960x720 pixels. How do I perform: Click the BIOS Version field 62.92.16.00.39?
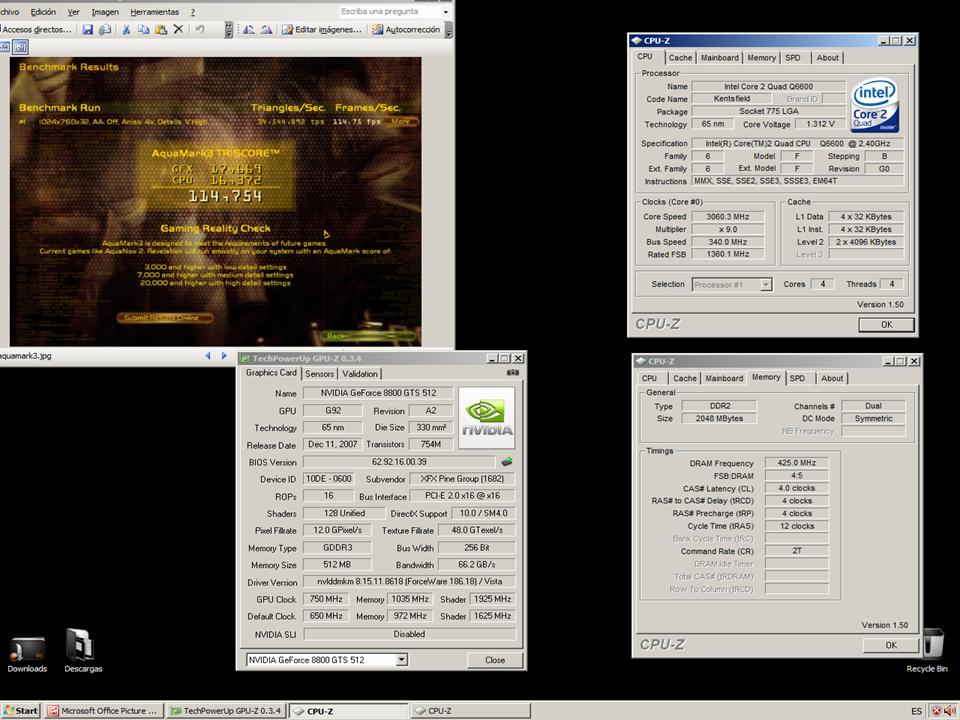(399, 462)
